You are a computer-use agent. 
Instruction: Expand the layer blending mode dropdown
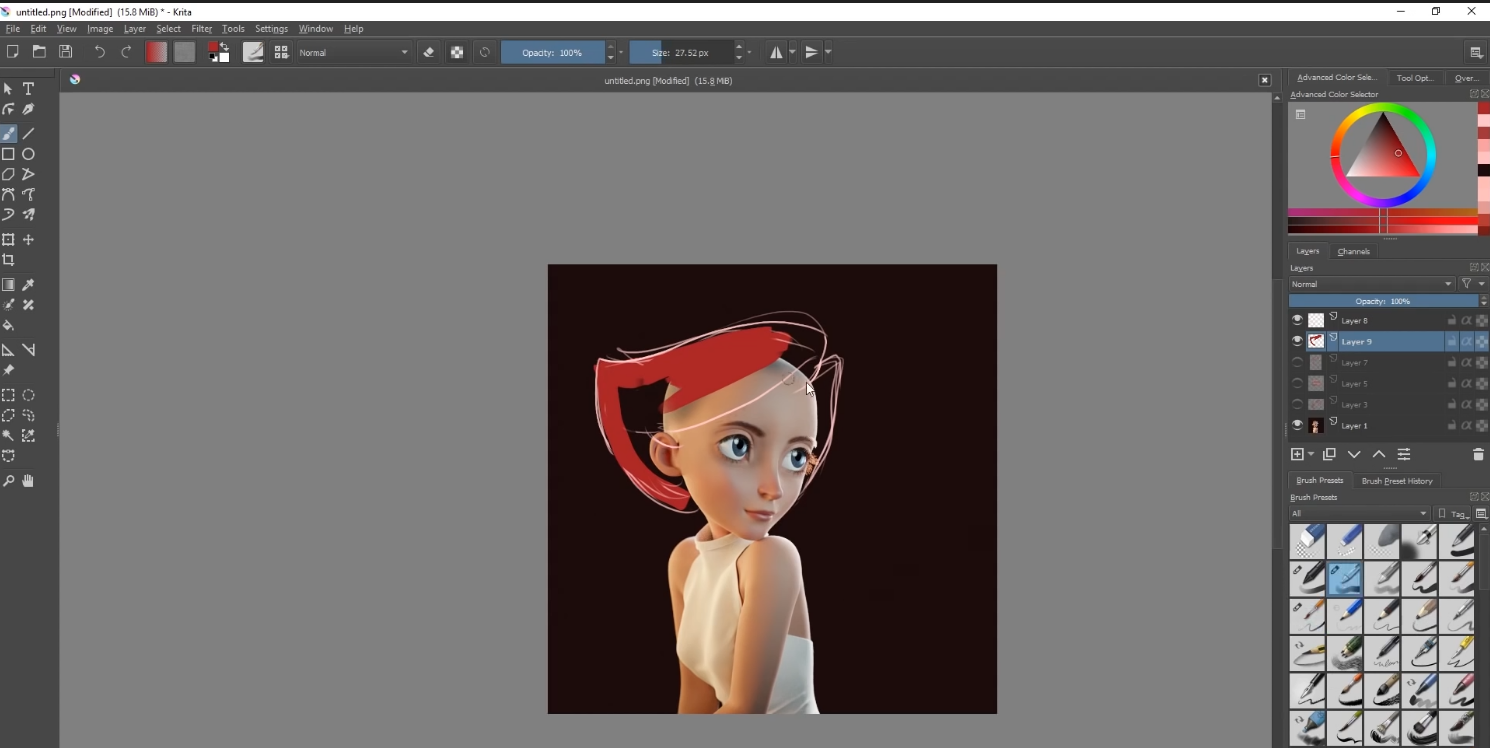(x=1371, y=284)
